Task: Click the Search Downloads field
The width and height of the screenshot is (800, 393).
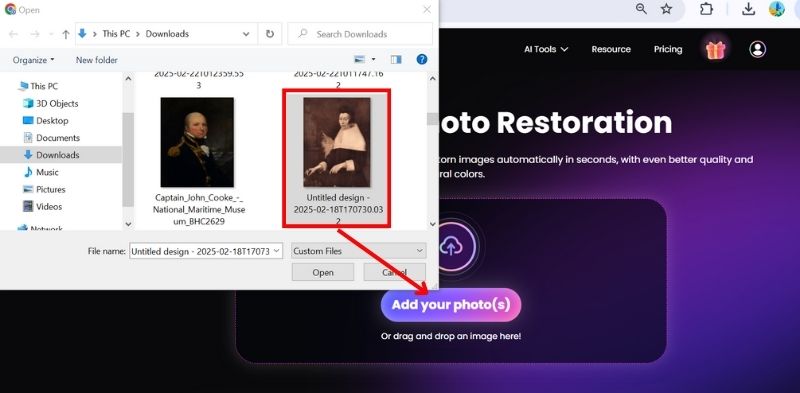Action: tap(360, 34)
